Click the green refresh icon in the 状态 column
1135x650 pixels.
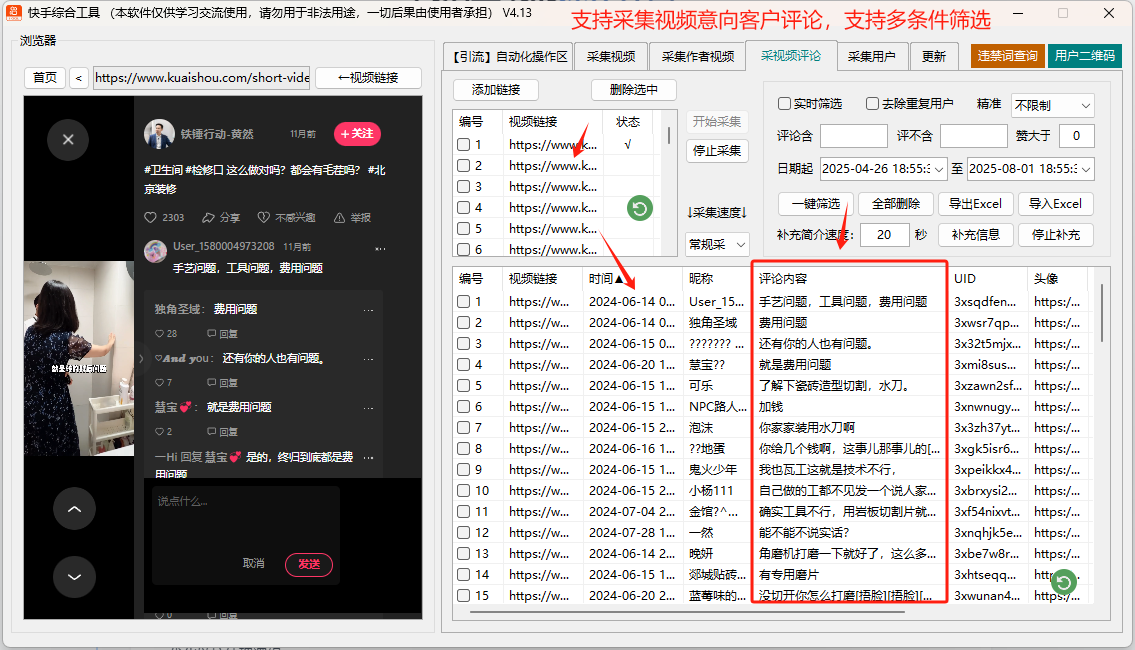[x=639, y=208]
